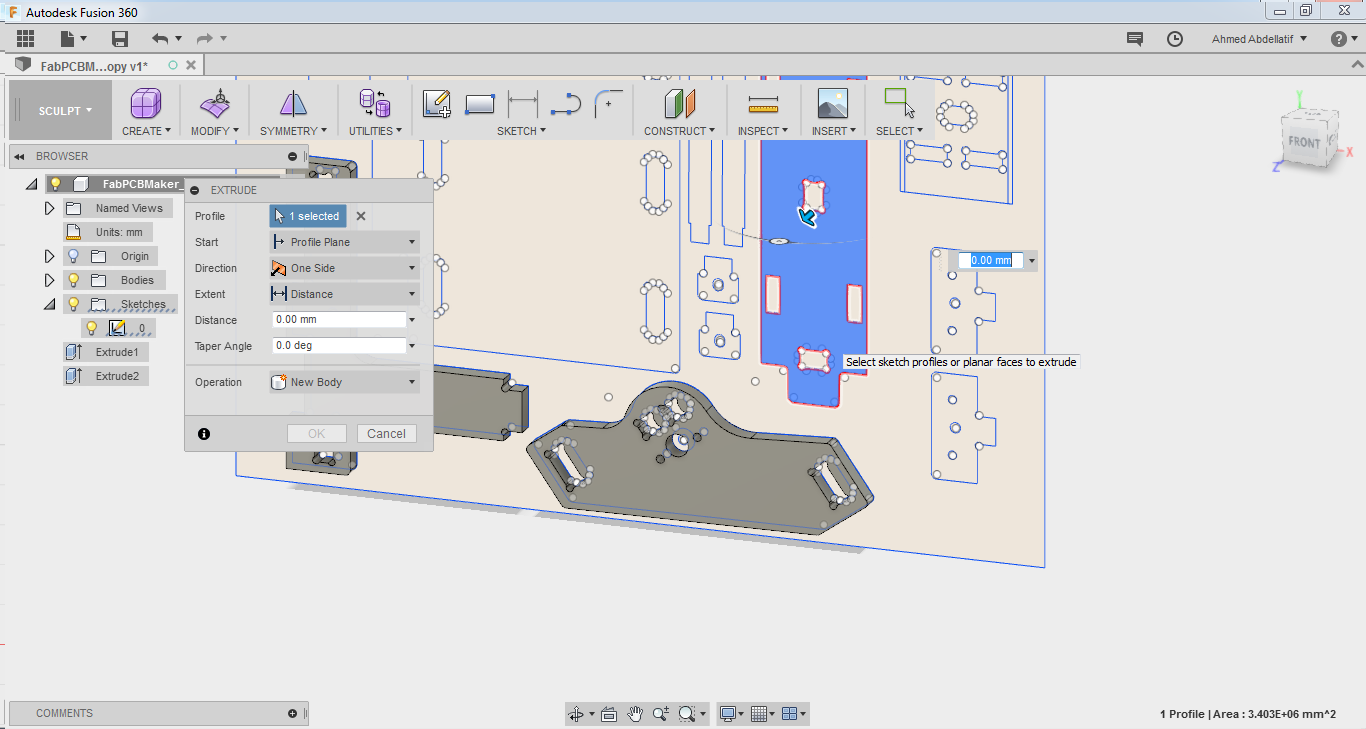Click the Modify edit form icon
The height and width of the screenshot is (729, 1366).
point(215,104)
